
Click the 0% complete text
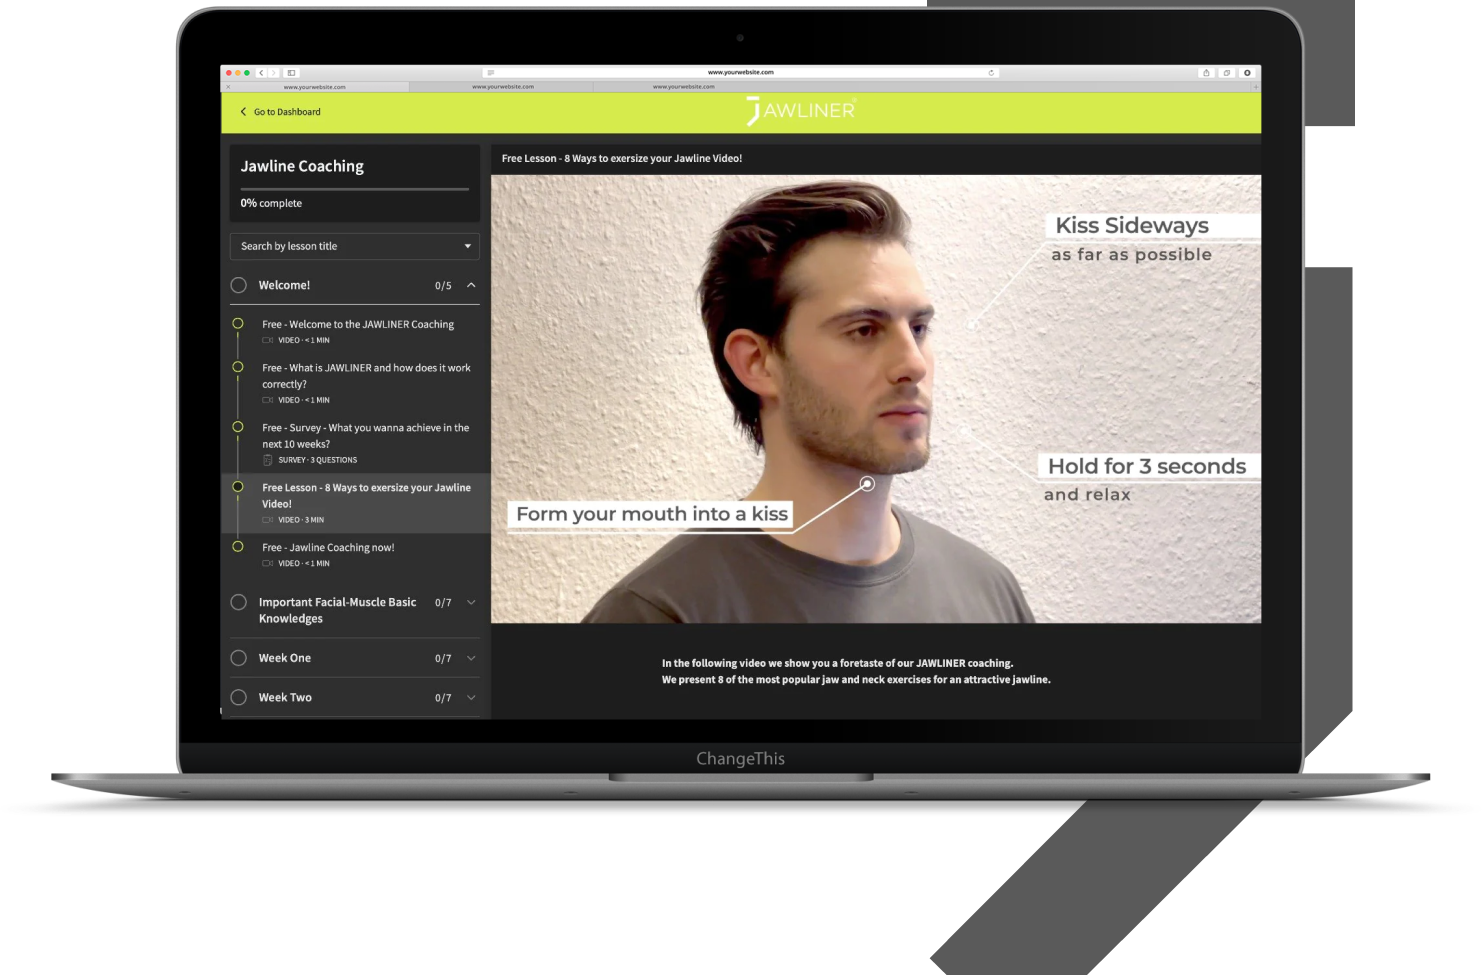(271, 203)
